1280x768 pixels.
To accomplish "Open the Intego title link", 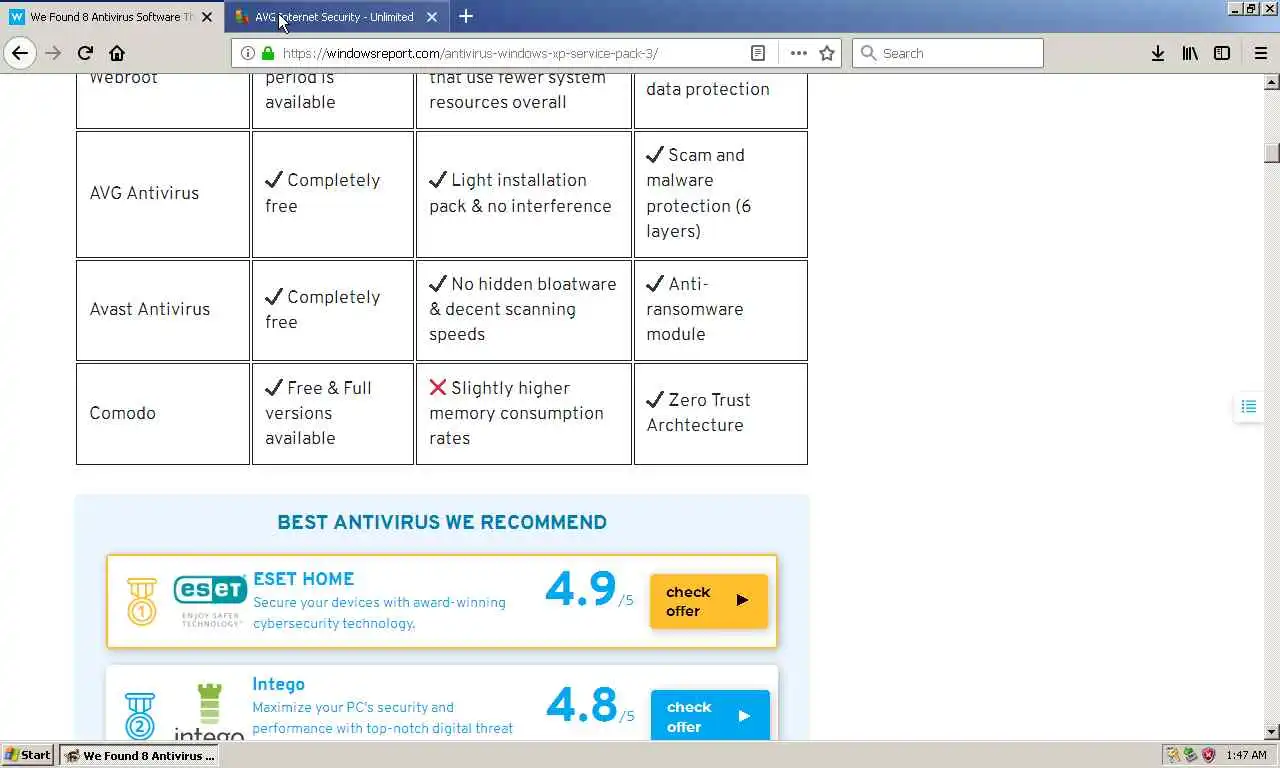I will pos(278,684).
